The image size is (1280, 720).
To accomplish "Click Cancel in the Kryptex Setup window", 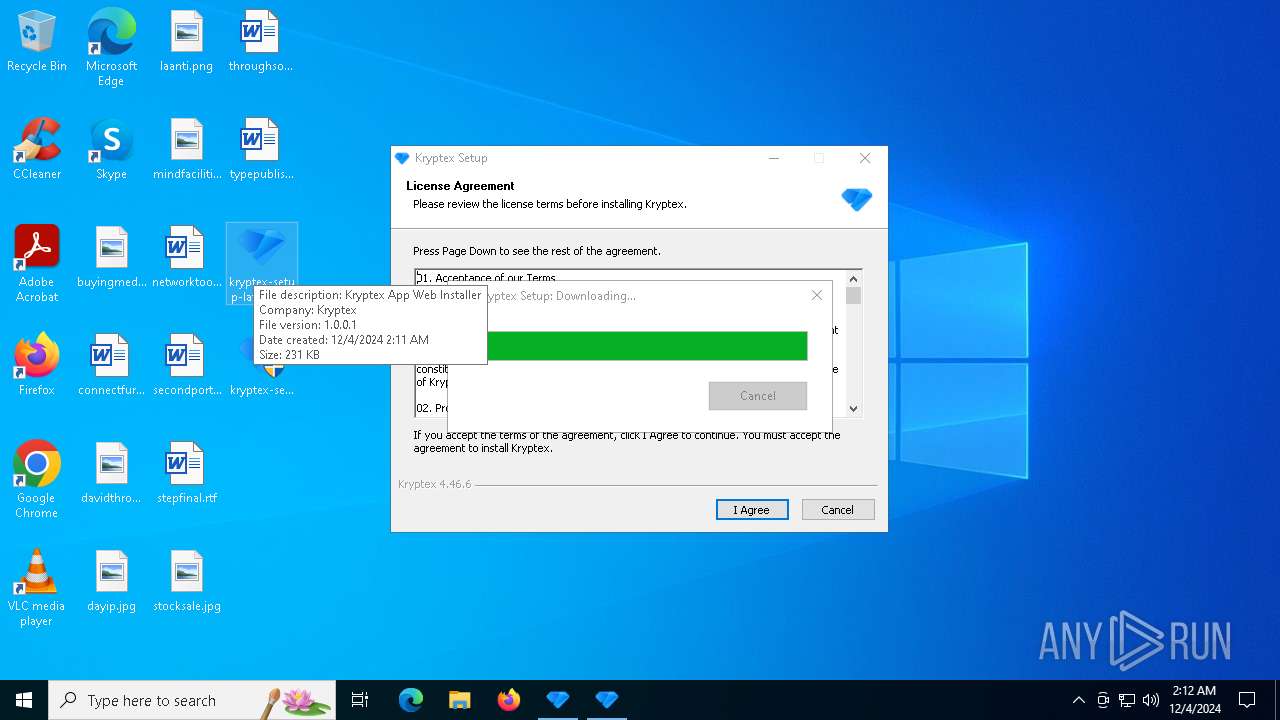I will pyautogui.click(x=838, y=510).
